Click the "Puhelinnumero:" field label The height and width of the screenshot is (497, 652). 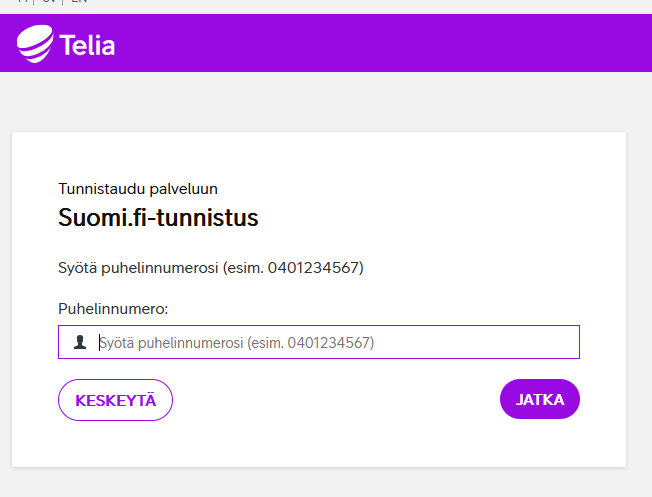[113, 310]
